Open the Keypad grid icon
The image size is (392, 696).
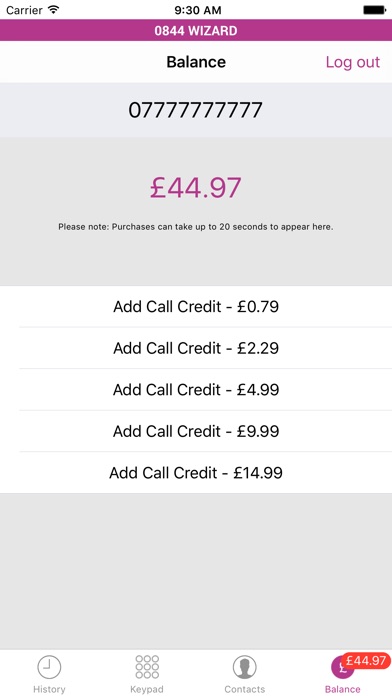click(x=147, y=667)
